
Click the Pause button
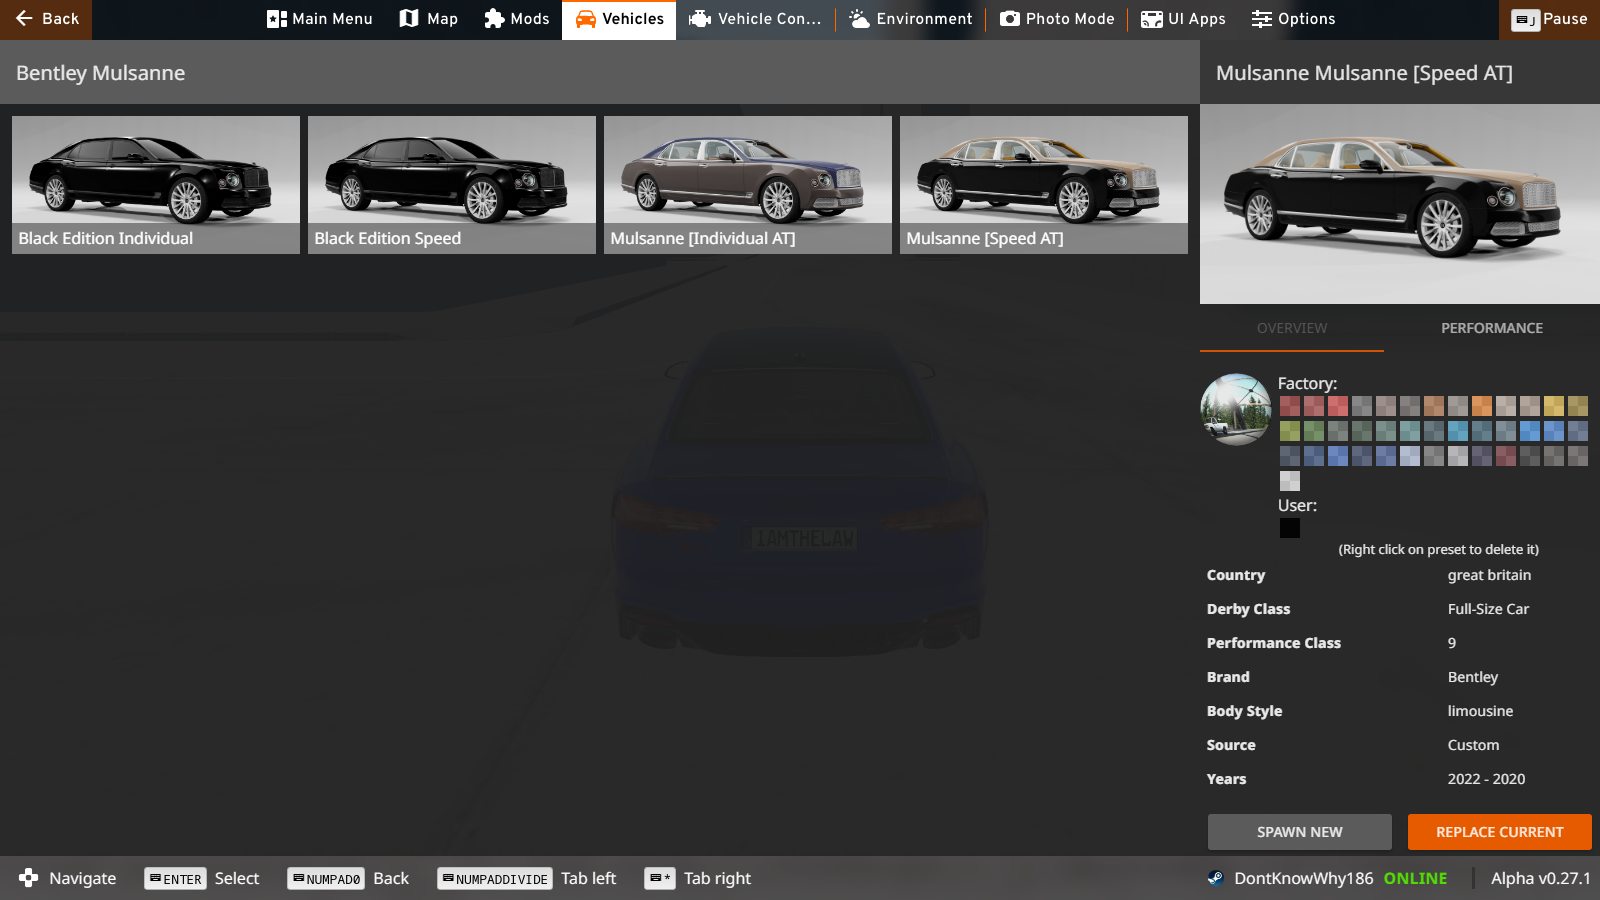pyautogui.click(x=1549, y=19)
